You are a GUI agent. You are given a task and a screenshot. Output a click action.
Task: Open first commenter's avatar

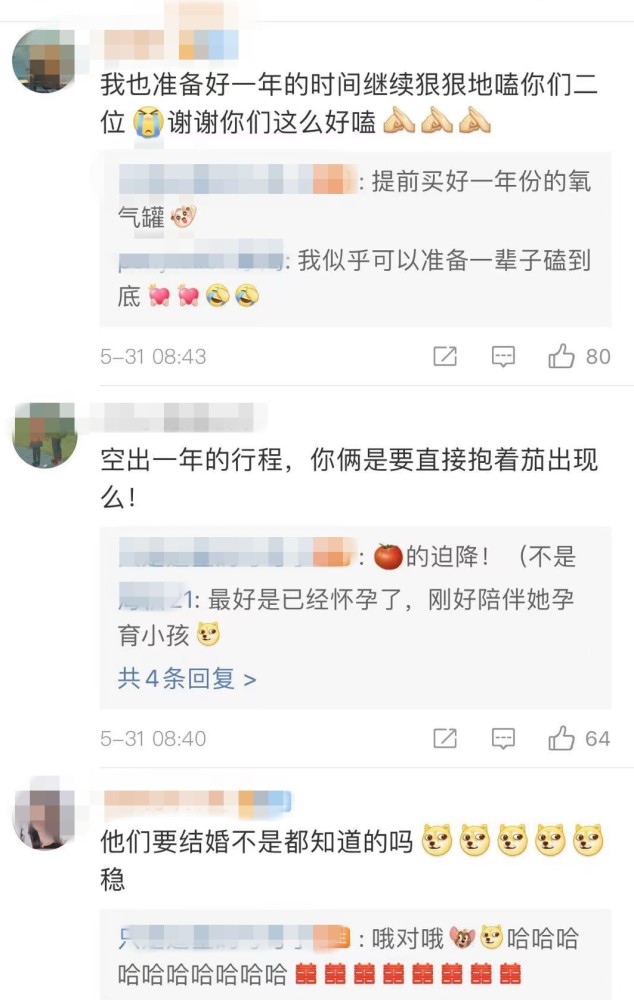(x=45, y=61)
